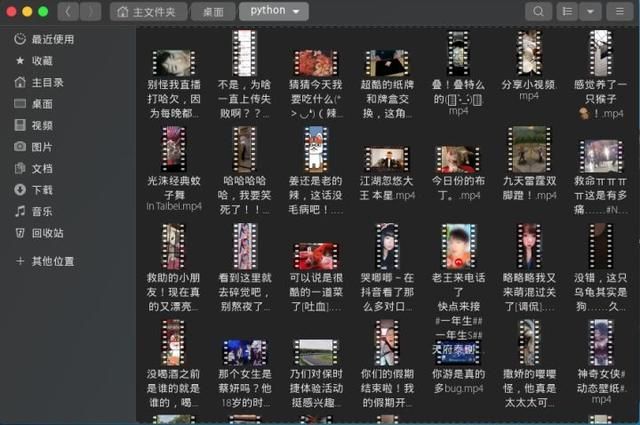640x425 pixels.
Task: Go back with the back arrow
Action: tap(68, 11)
